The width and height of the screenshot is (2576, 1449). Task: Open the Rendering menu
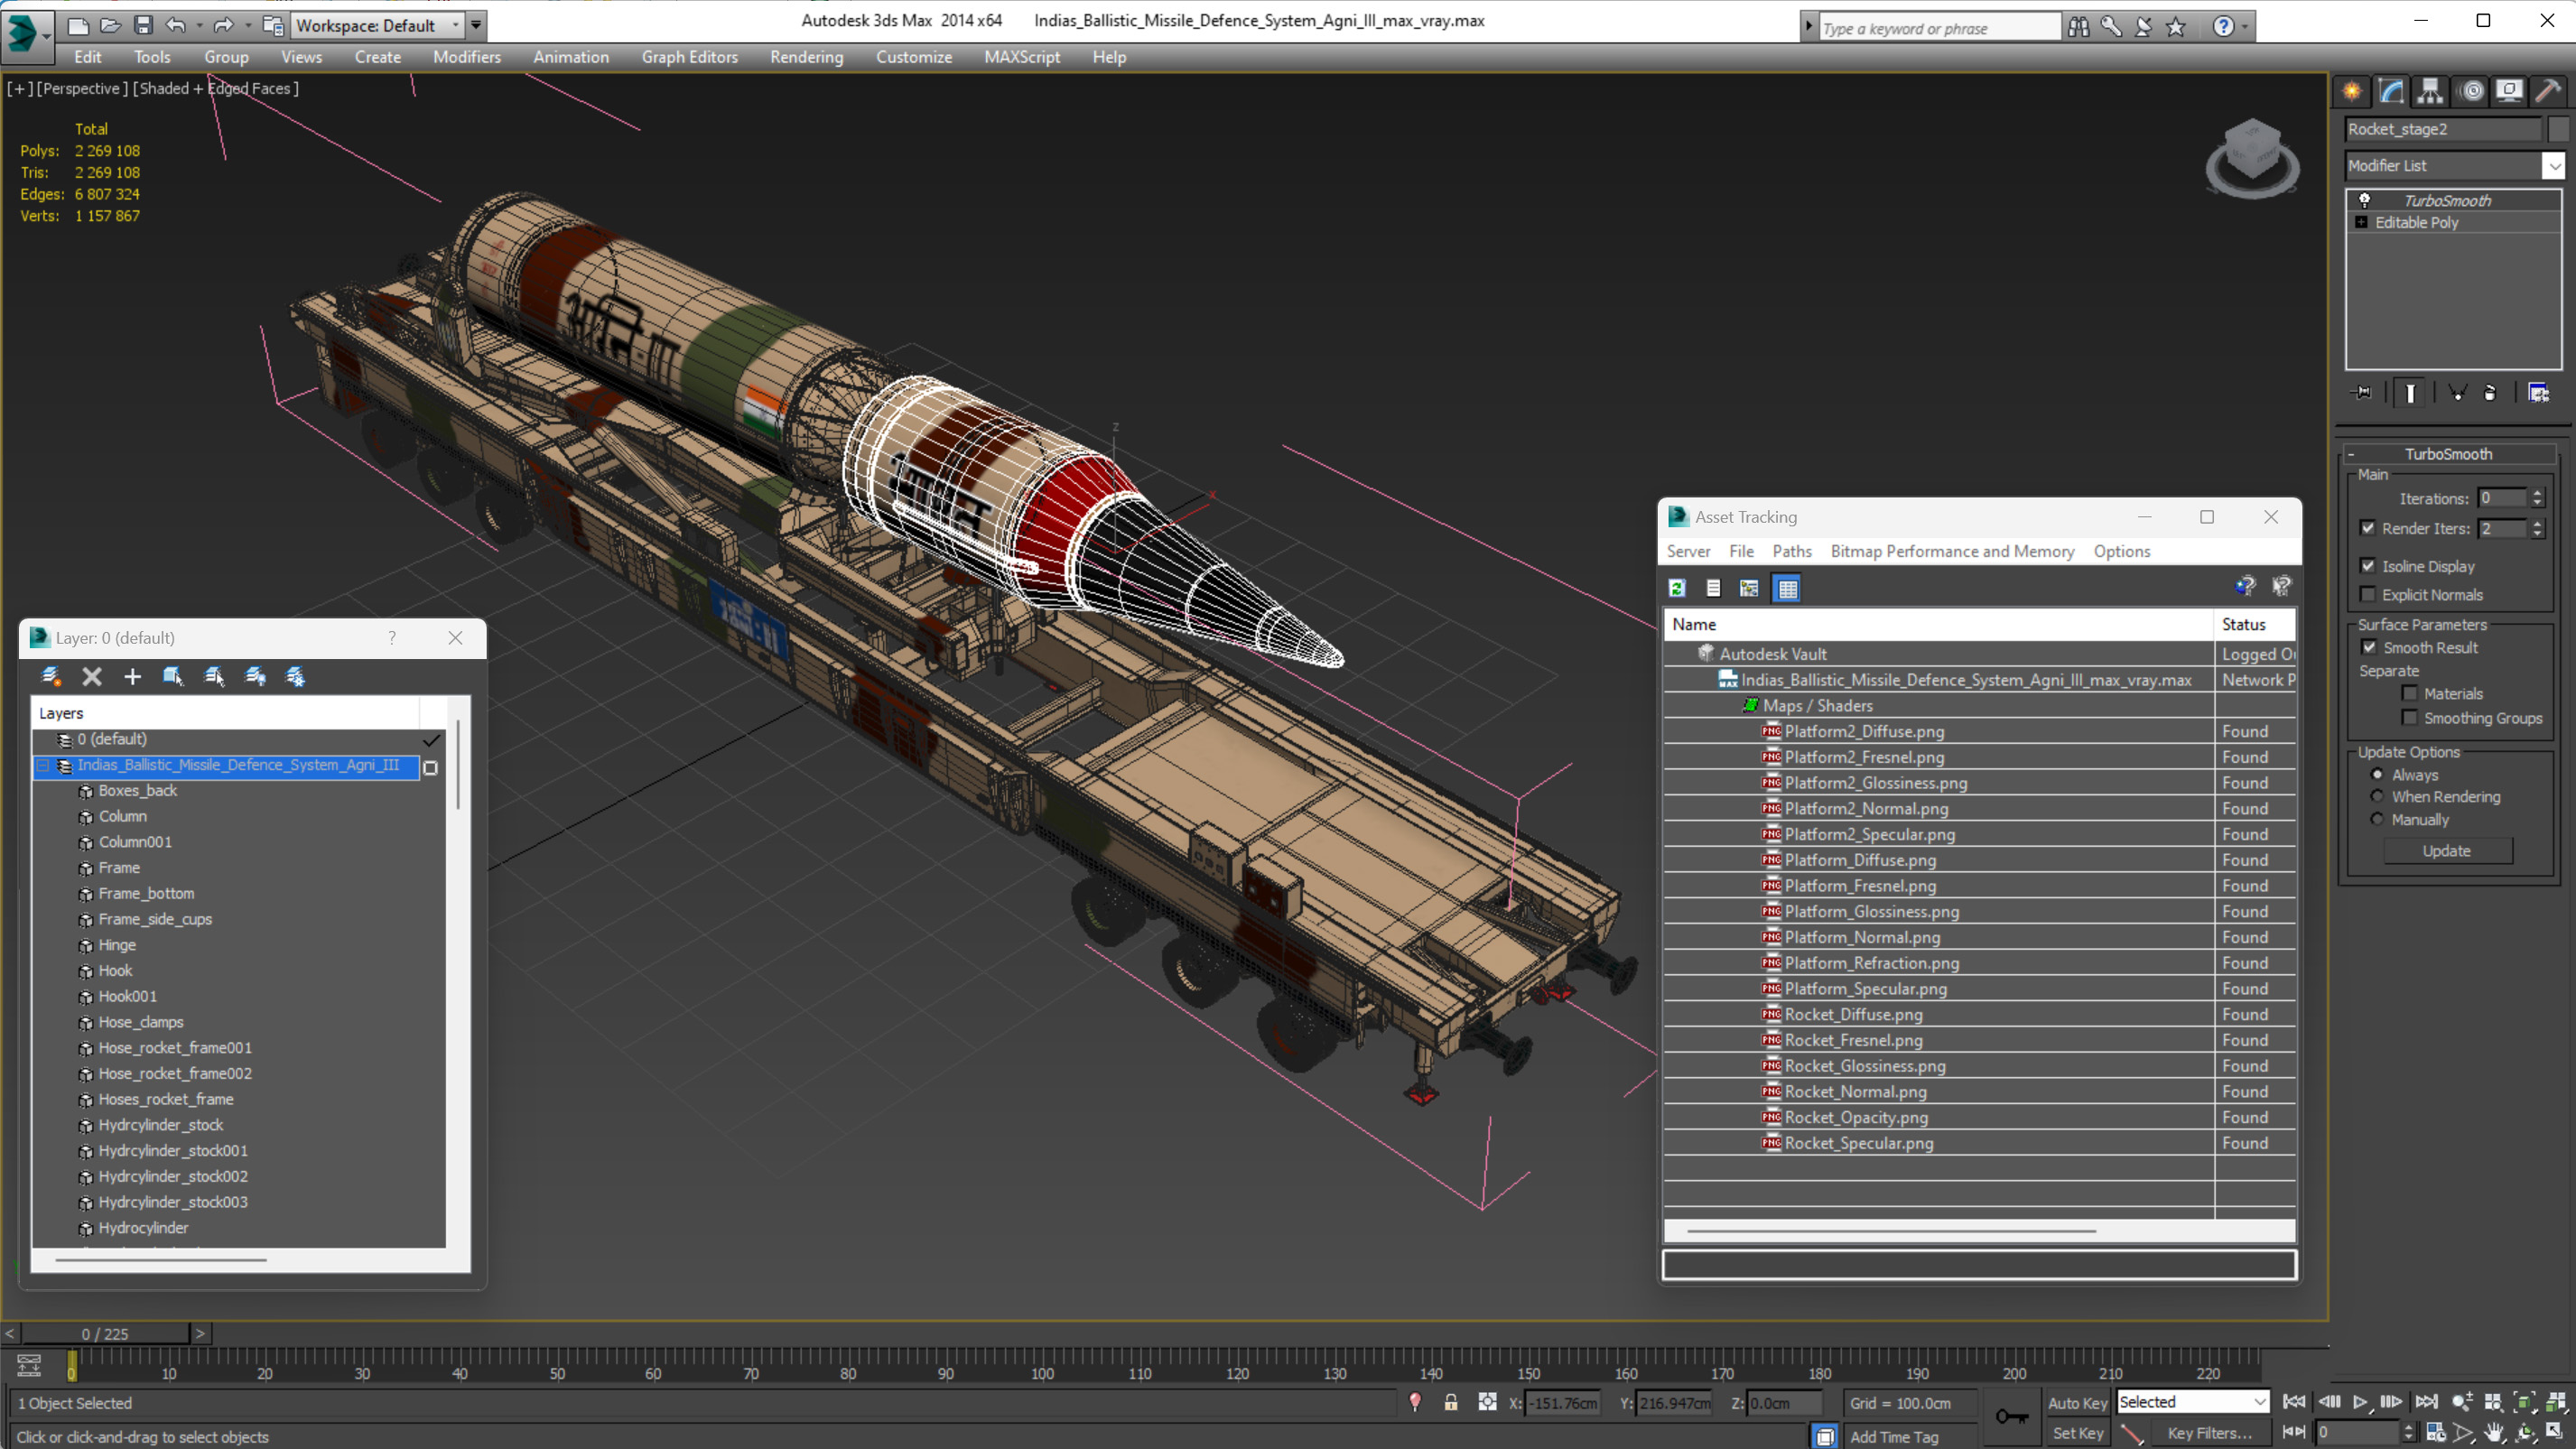click(x=806, y=57)
